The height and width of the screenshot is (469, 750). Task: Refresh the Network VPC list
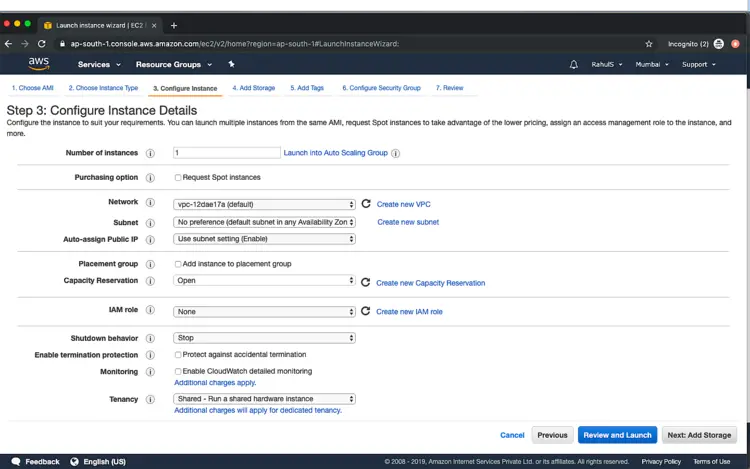[x=366, y=203]
